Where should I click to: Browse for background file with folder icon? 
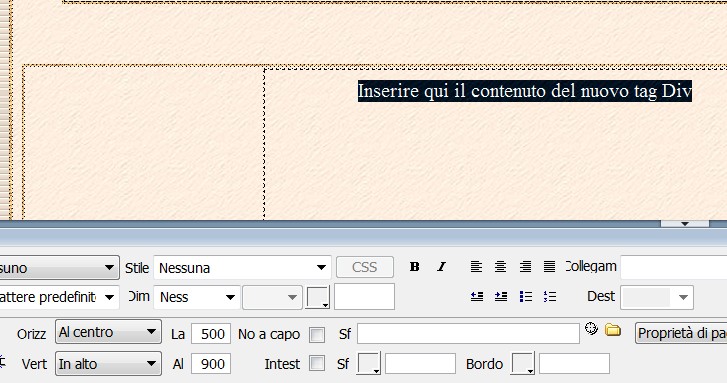[613, 330]
